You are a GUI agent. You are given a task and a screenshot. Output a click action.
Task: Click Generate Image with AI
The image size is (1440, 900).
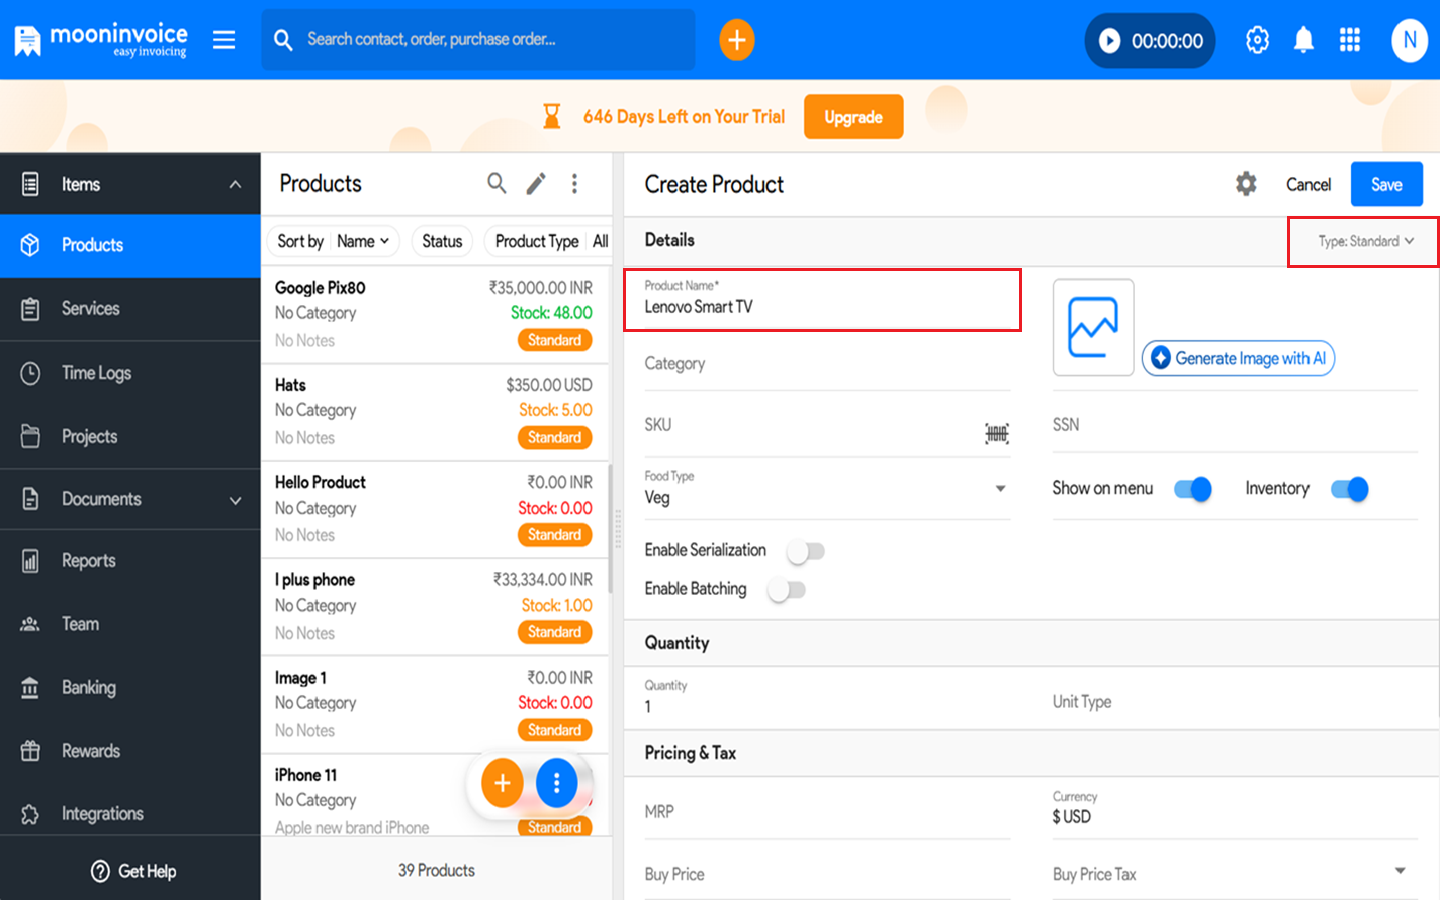pos(1238,358)
